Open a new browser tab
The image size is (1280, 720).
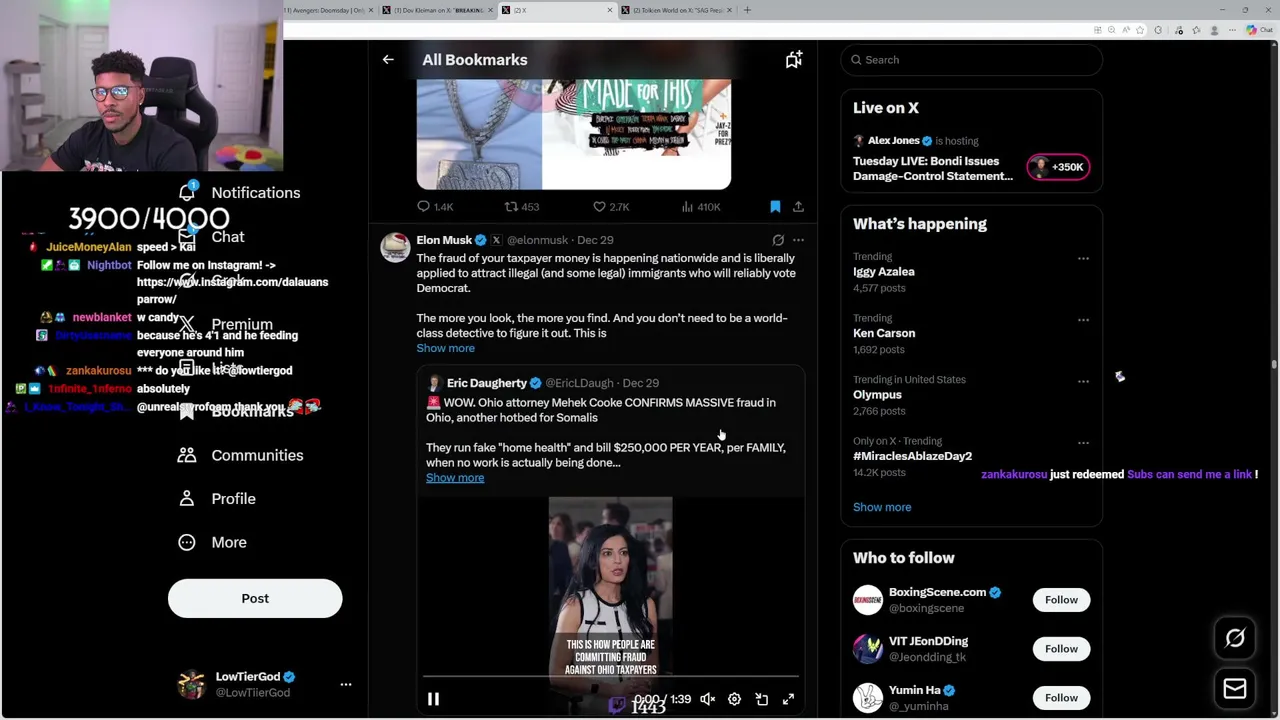point(747,10)
